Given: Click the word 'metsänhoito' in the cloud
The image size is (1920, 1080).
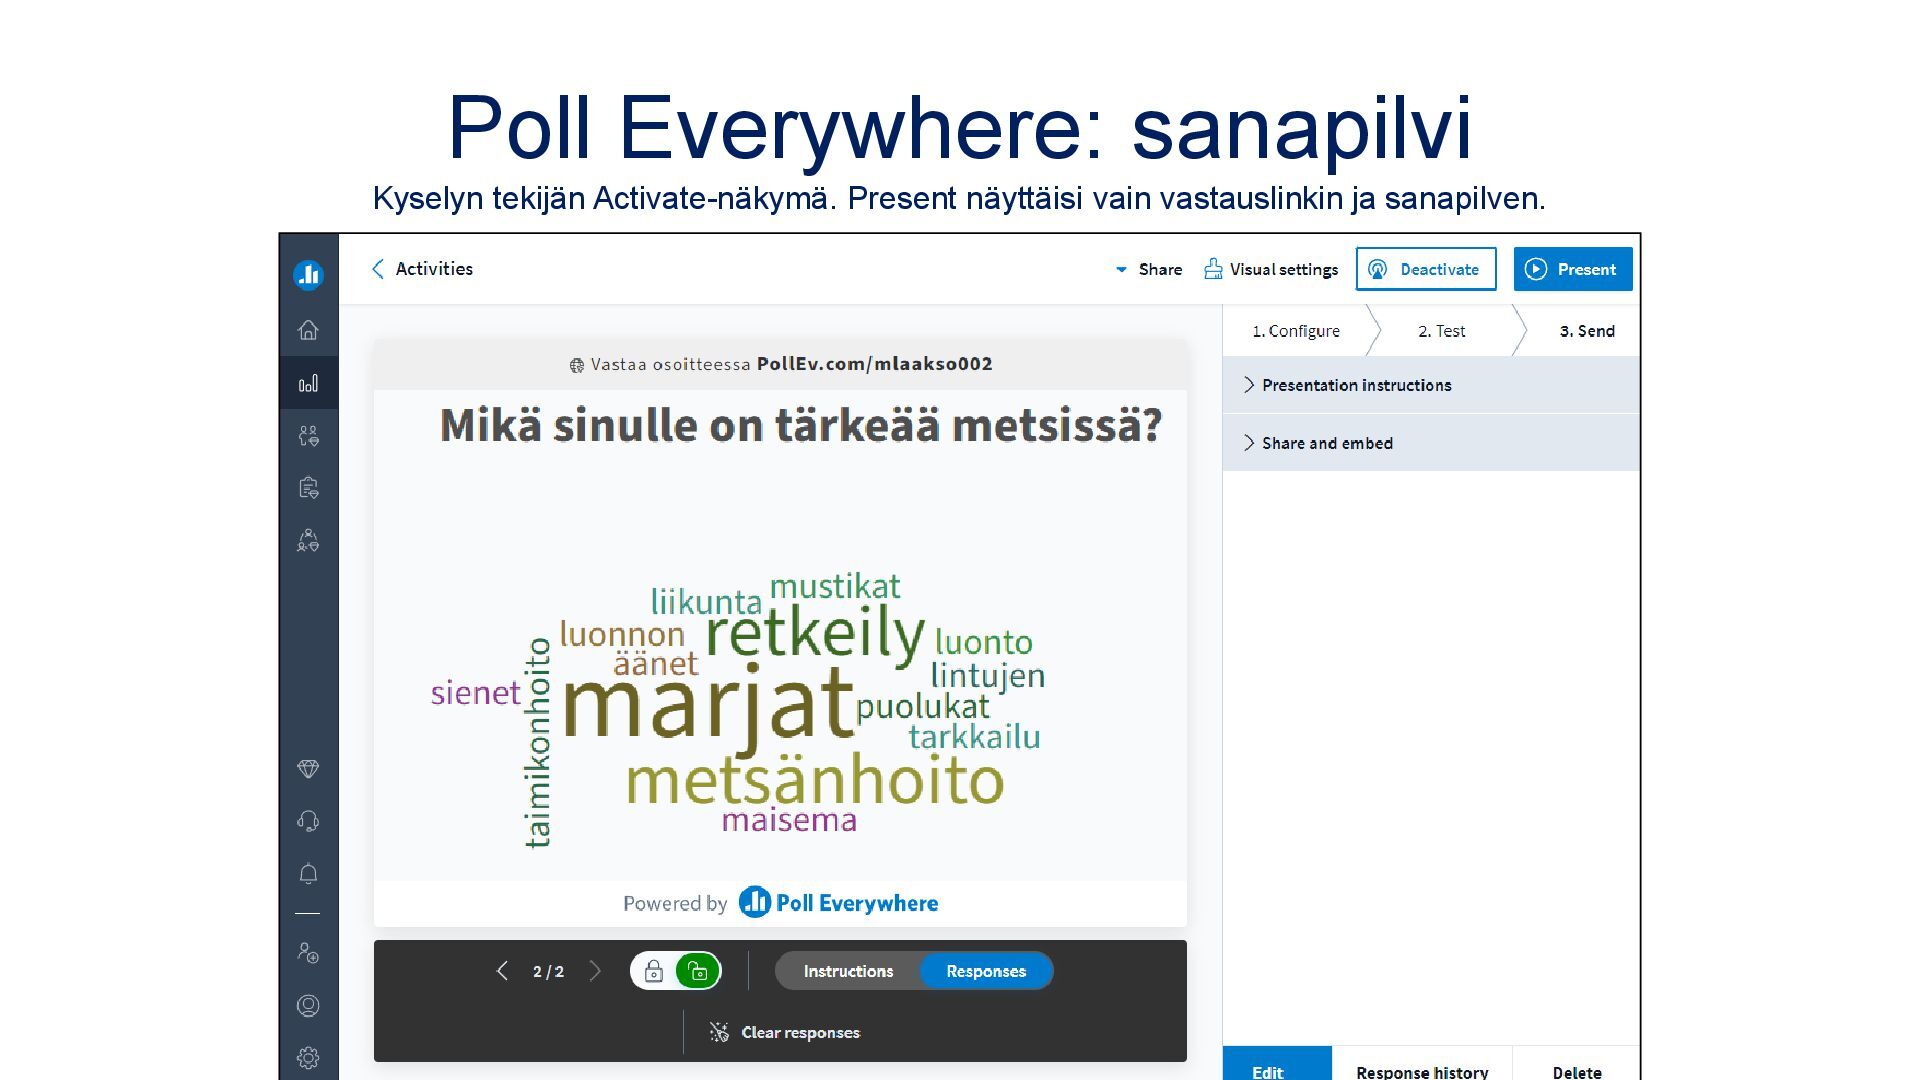Looking at the screenshot, I should tap(815, 781).
